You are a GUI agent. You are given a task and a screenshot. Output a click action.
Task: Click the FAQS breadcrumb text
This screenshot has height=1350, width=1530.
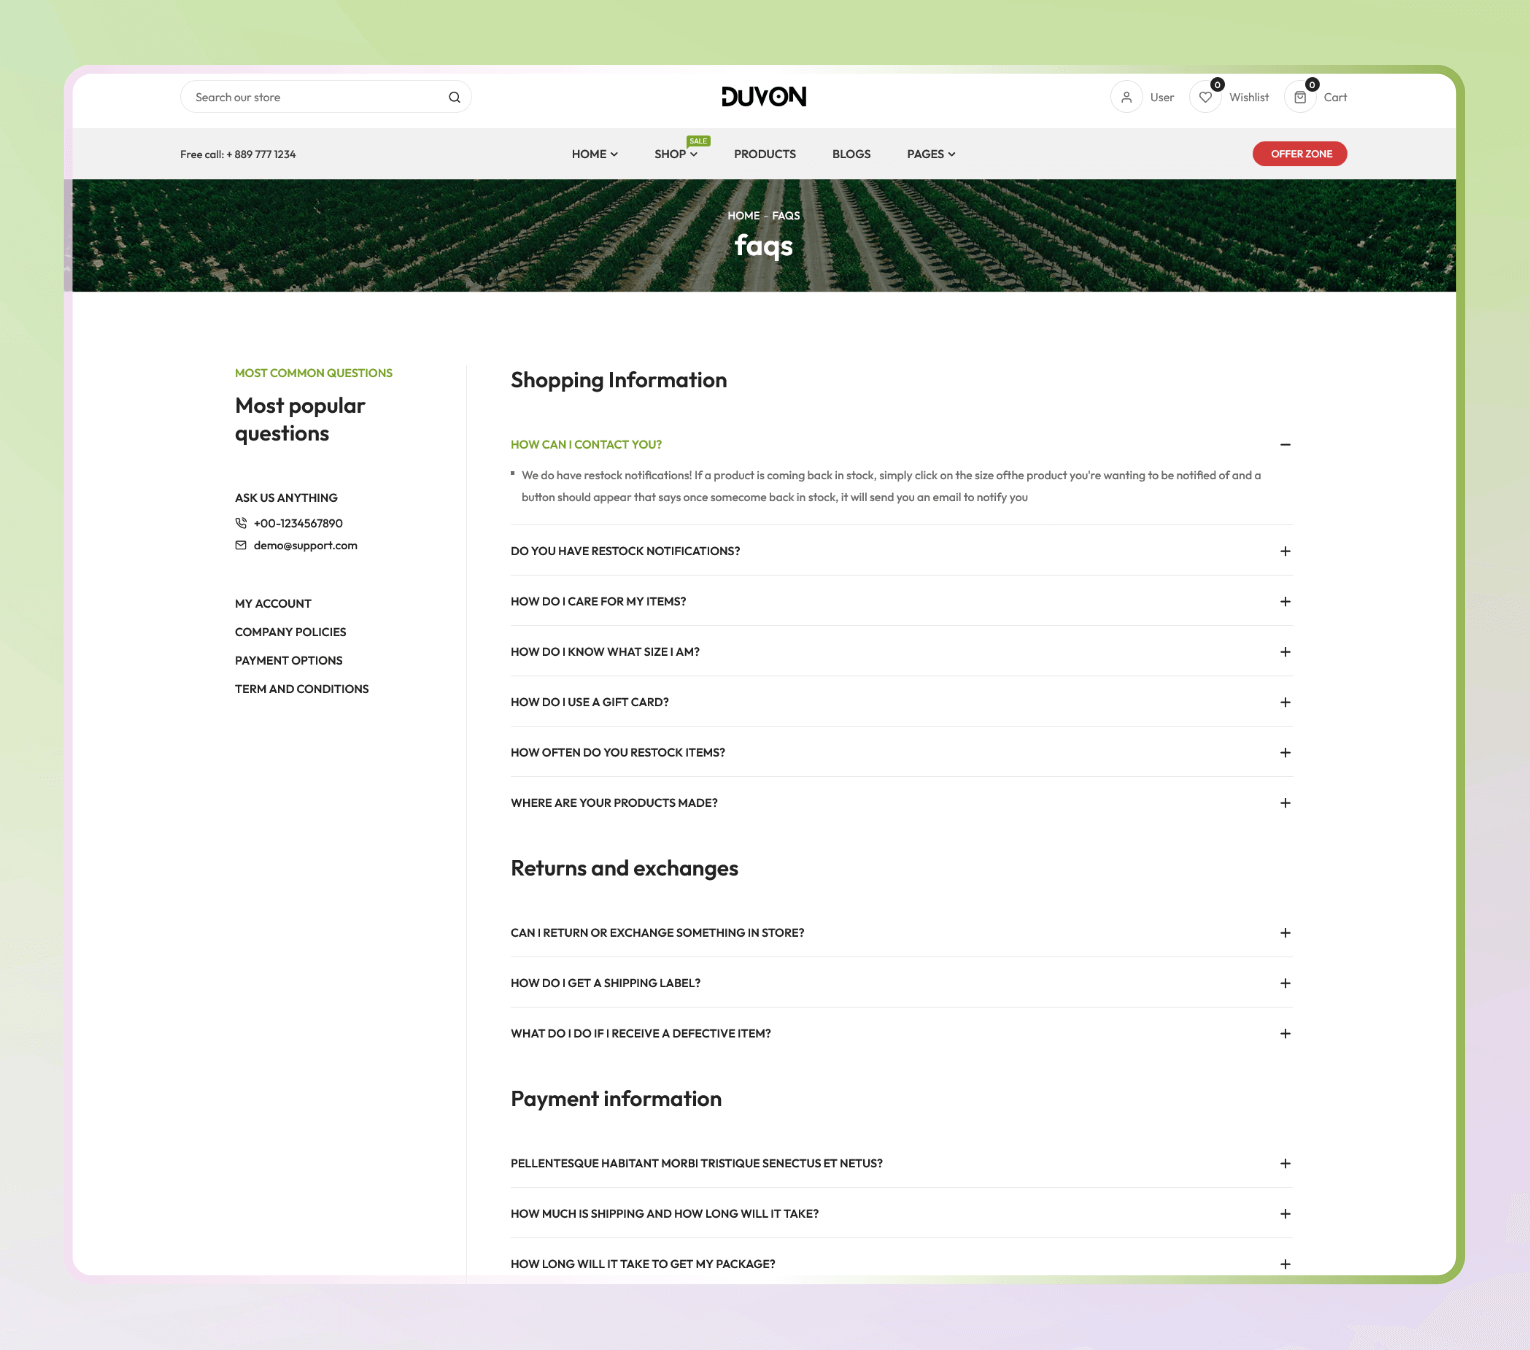tap(786, 216)
